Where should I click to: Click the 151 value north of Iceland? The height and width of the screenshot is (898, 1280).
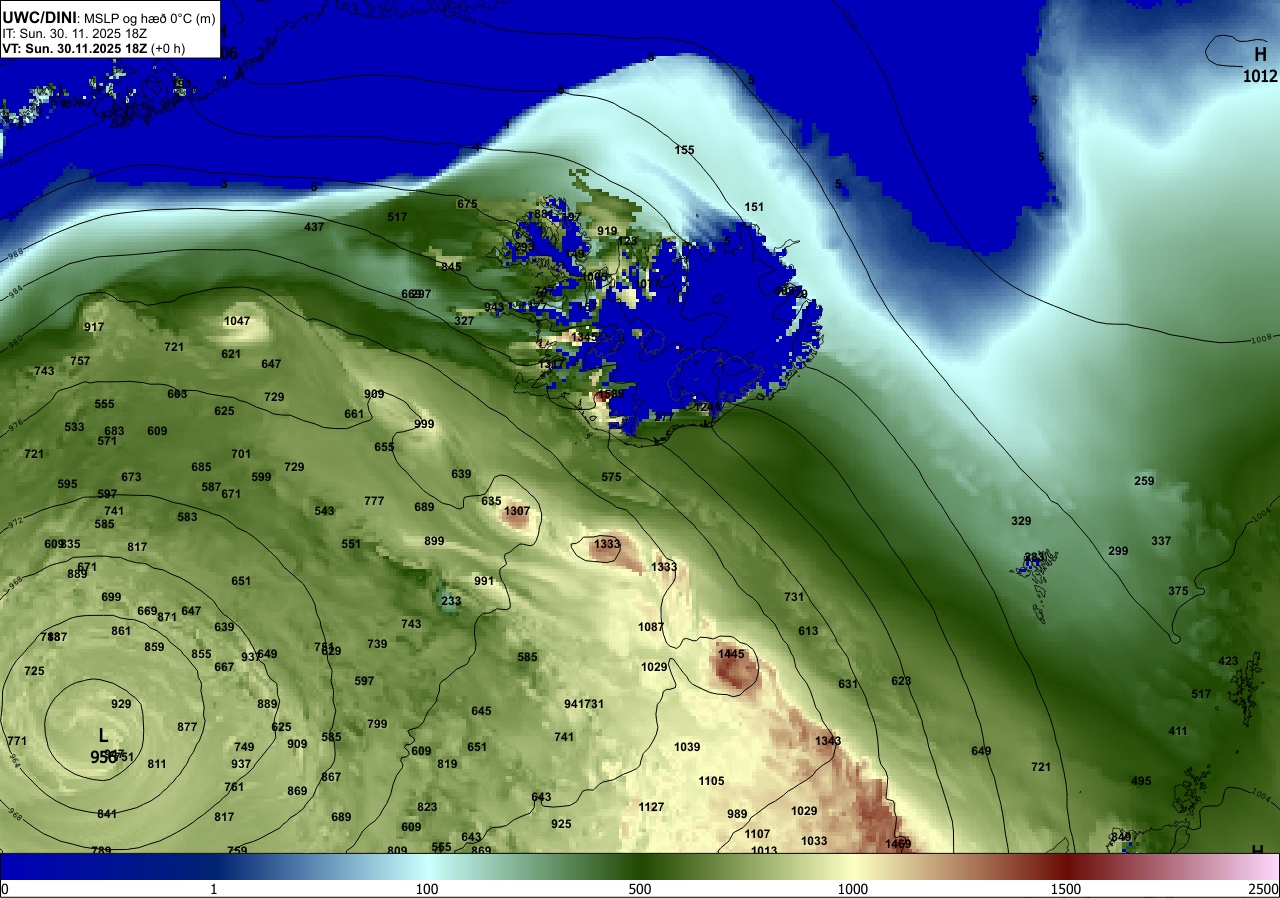coord(754,207)
